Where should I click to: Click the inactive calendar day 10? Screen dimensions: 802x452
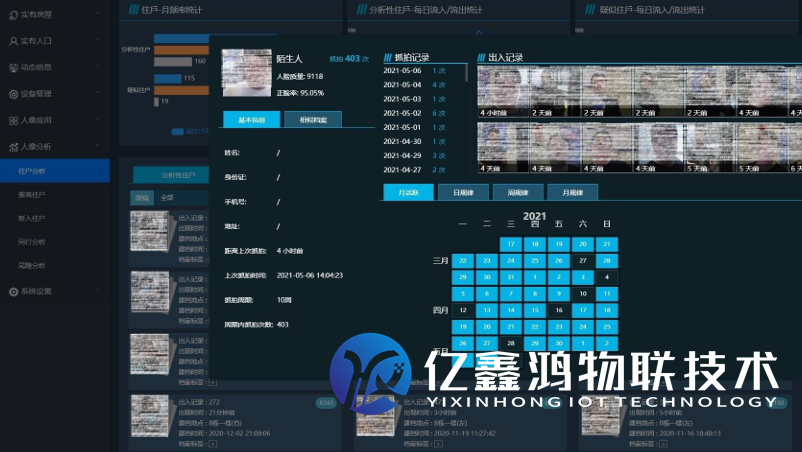pyautogui.click(x=583, y=293)
